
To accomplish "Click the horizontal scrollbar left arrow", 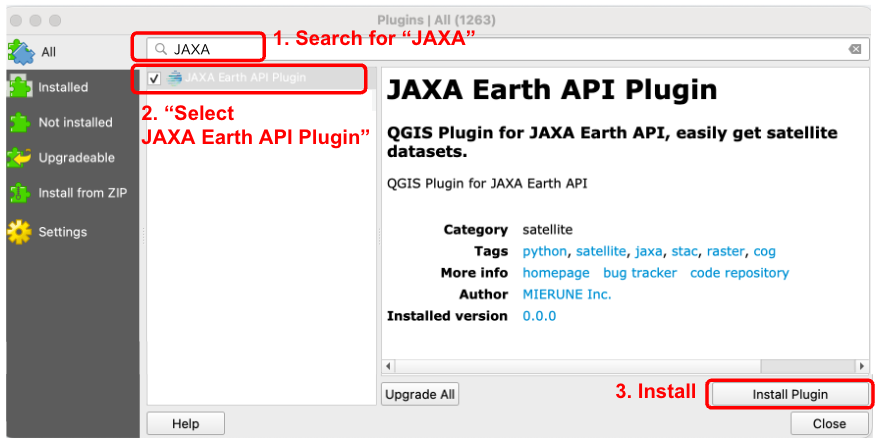I will point(388,366).
